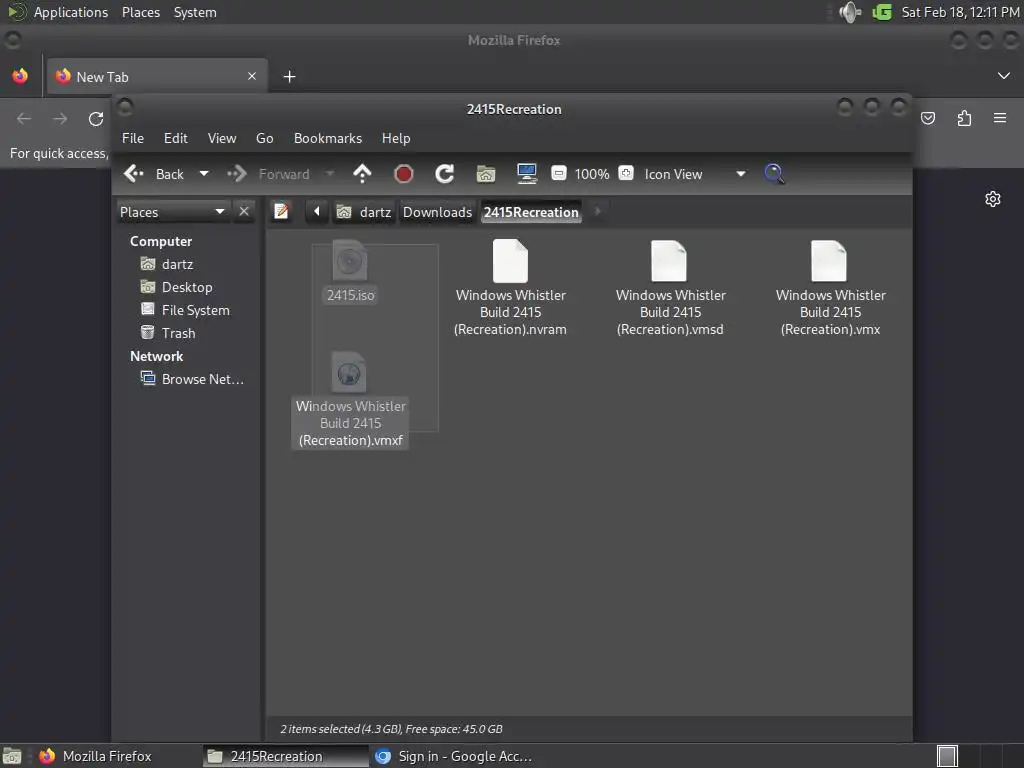The width and height of the screenshot is (1024, 768).
Task: Open the Go menu
Action: pos(264,138)
